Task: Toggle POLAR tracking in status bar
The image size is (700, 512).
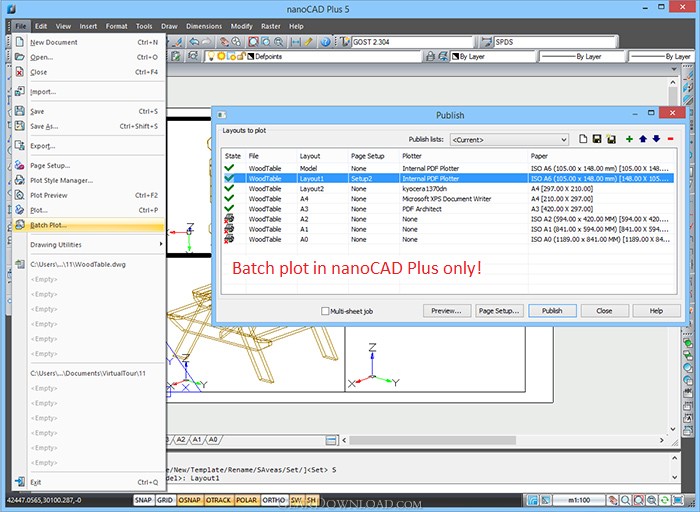Action: tap(246, 500)
